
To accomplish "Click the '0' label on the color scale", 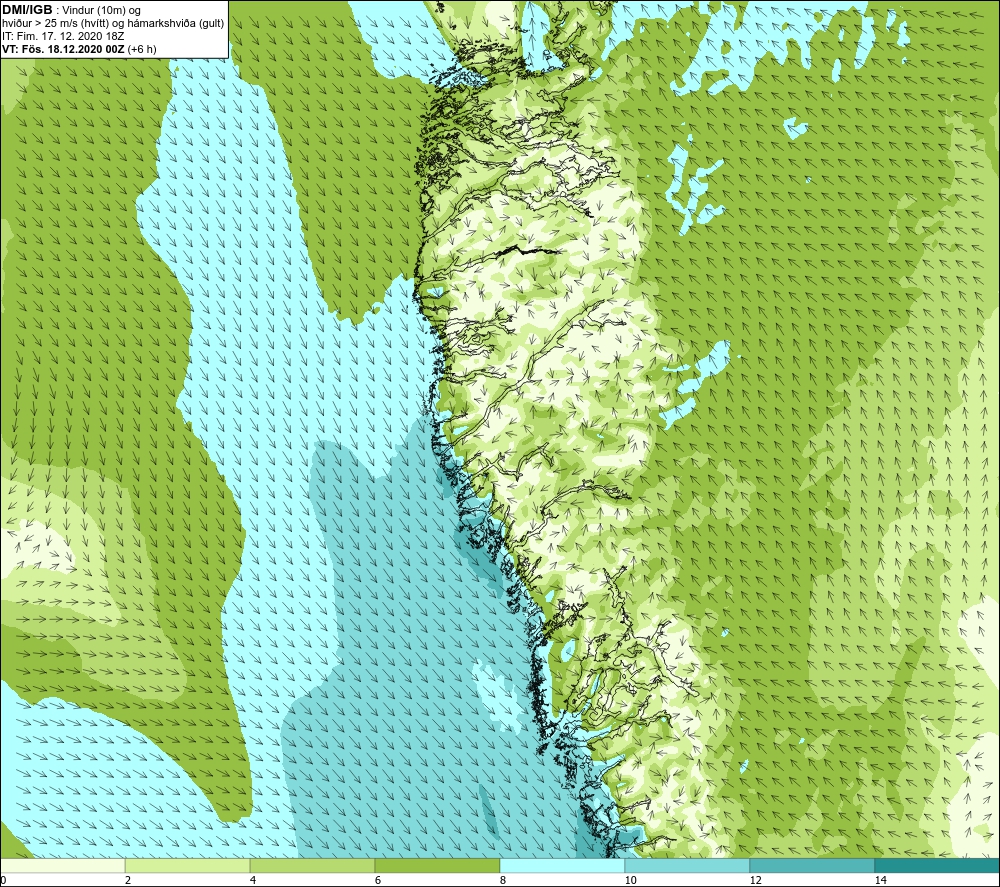I will coord(3,881).
